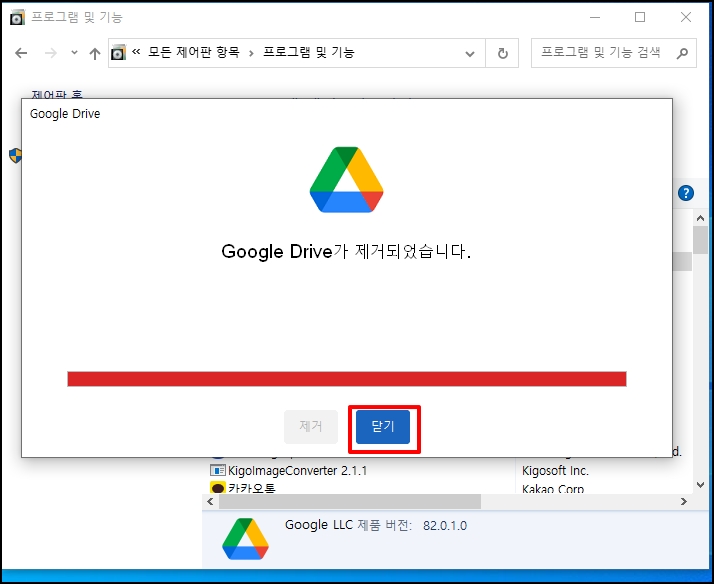Expand the arrow after 모든 제어판 항목
The image size is (714, 584).
[x=251, y=53]
